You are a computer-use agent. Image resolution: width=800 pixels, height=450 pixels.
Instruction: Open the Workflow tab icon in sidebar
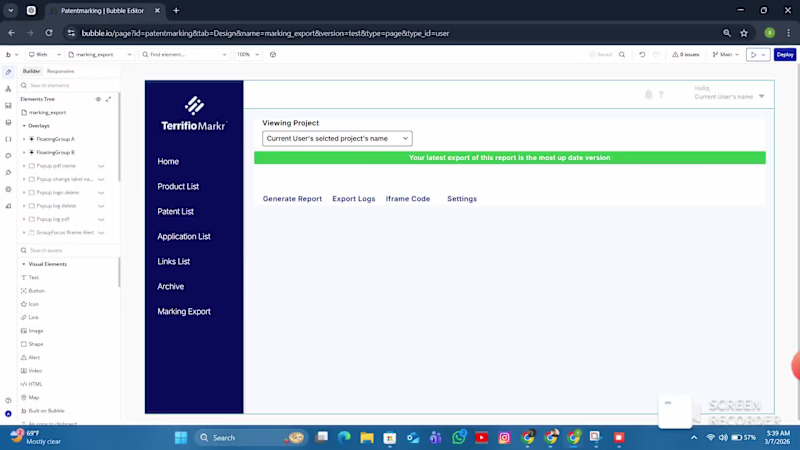(x=8, y=89)
